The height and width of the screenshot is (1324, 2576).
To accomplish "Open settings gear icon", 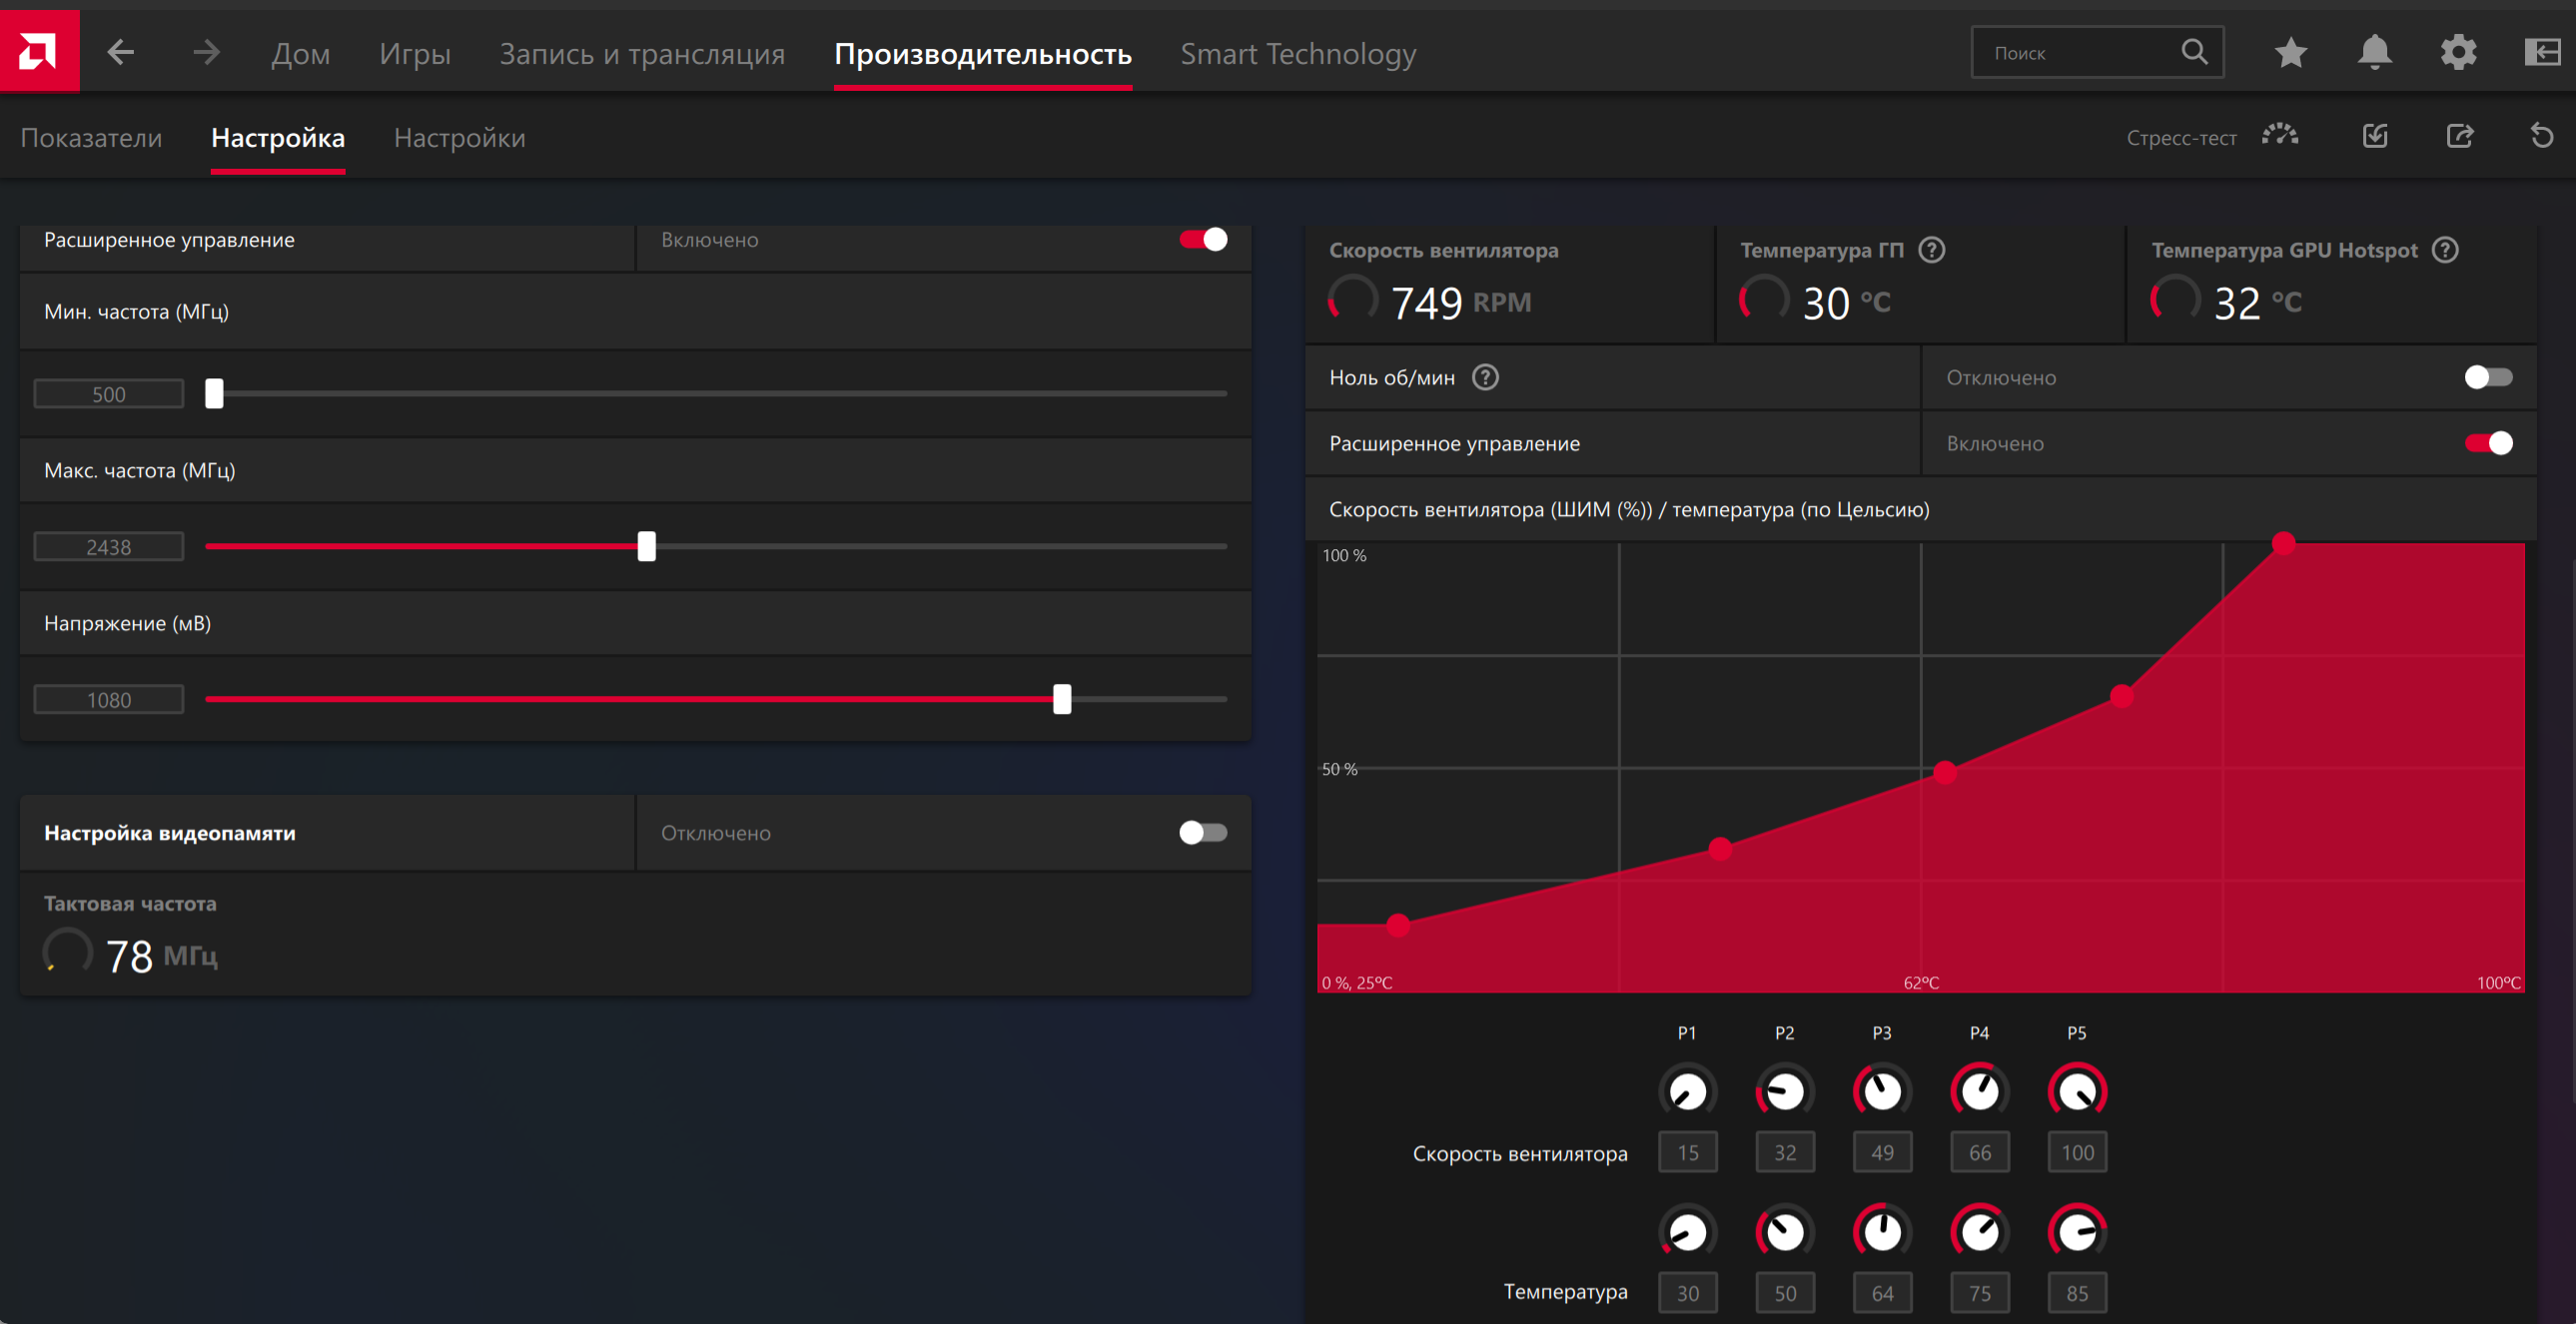I will (x=2458, y=52).
